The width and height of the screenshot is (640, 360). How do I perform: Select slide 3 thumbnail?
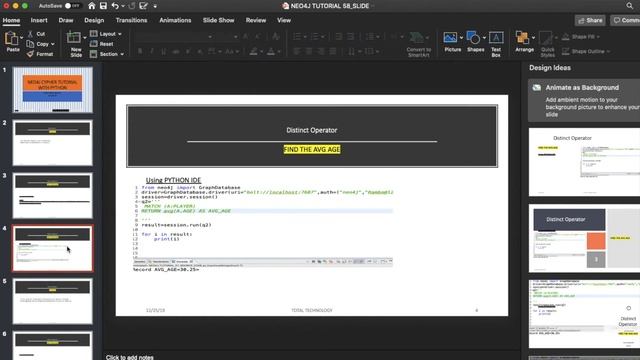[x=53, y=195]
